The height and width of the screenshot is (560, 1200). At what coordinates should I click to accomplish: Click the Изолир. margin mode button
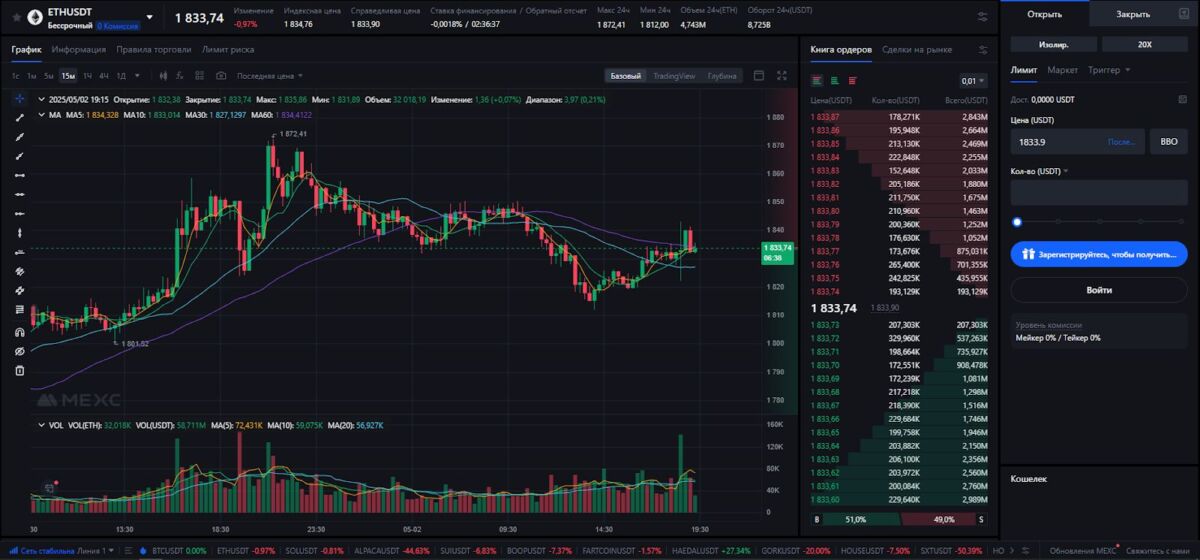pos(1054,44)
